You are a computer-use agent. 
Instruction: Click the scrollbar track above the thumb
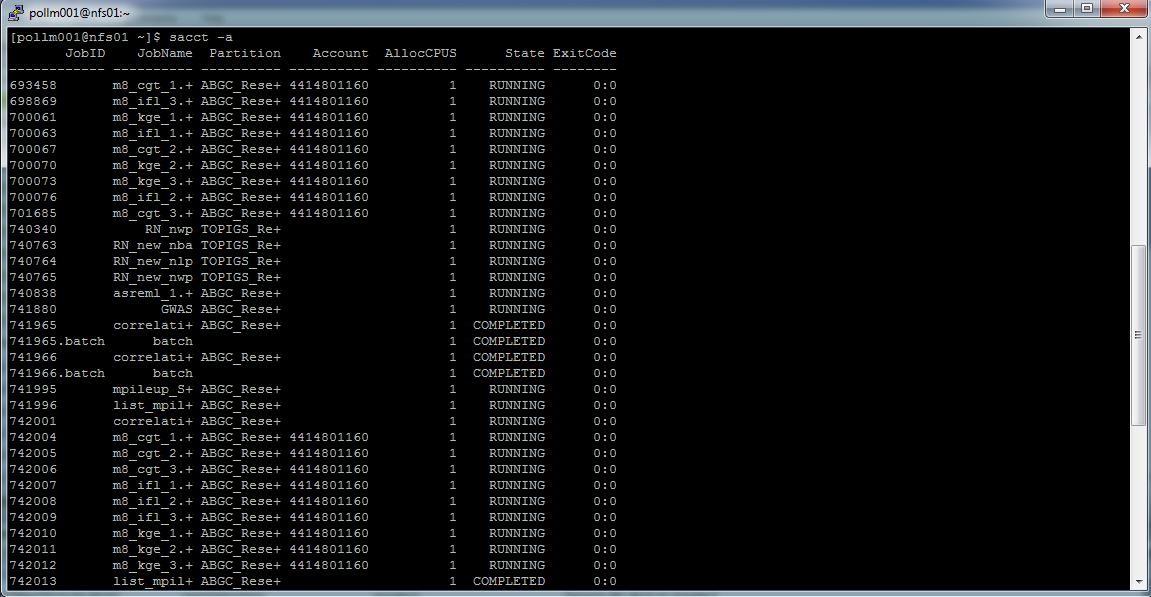(1138, 140)
